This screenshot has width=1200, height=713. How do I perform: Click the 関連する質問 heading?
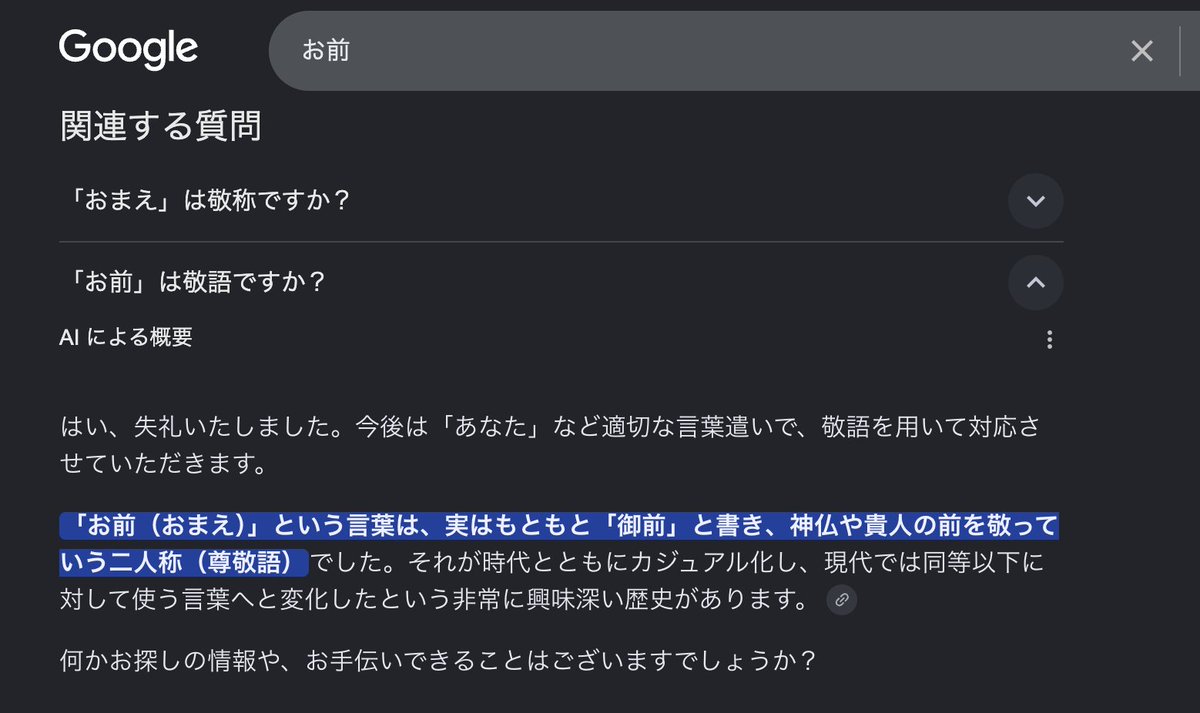point(160,127)
